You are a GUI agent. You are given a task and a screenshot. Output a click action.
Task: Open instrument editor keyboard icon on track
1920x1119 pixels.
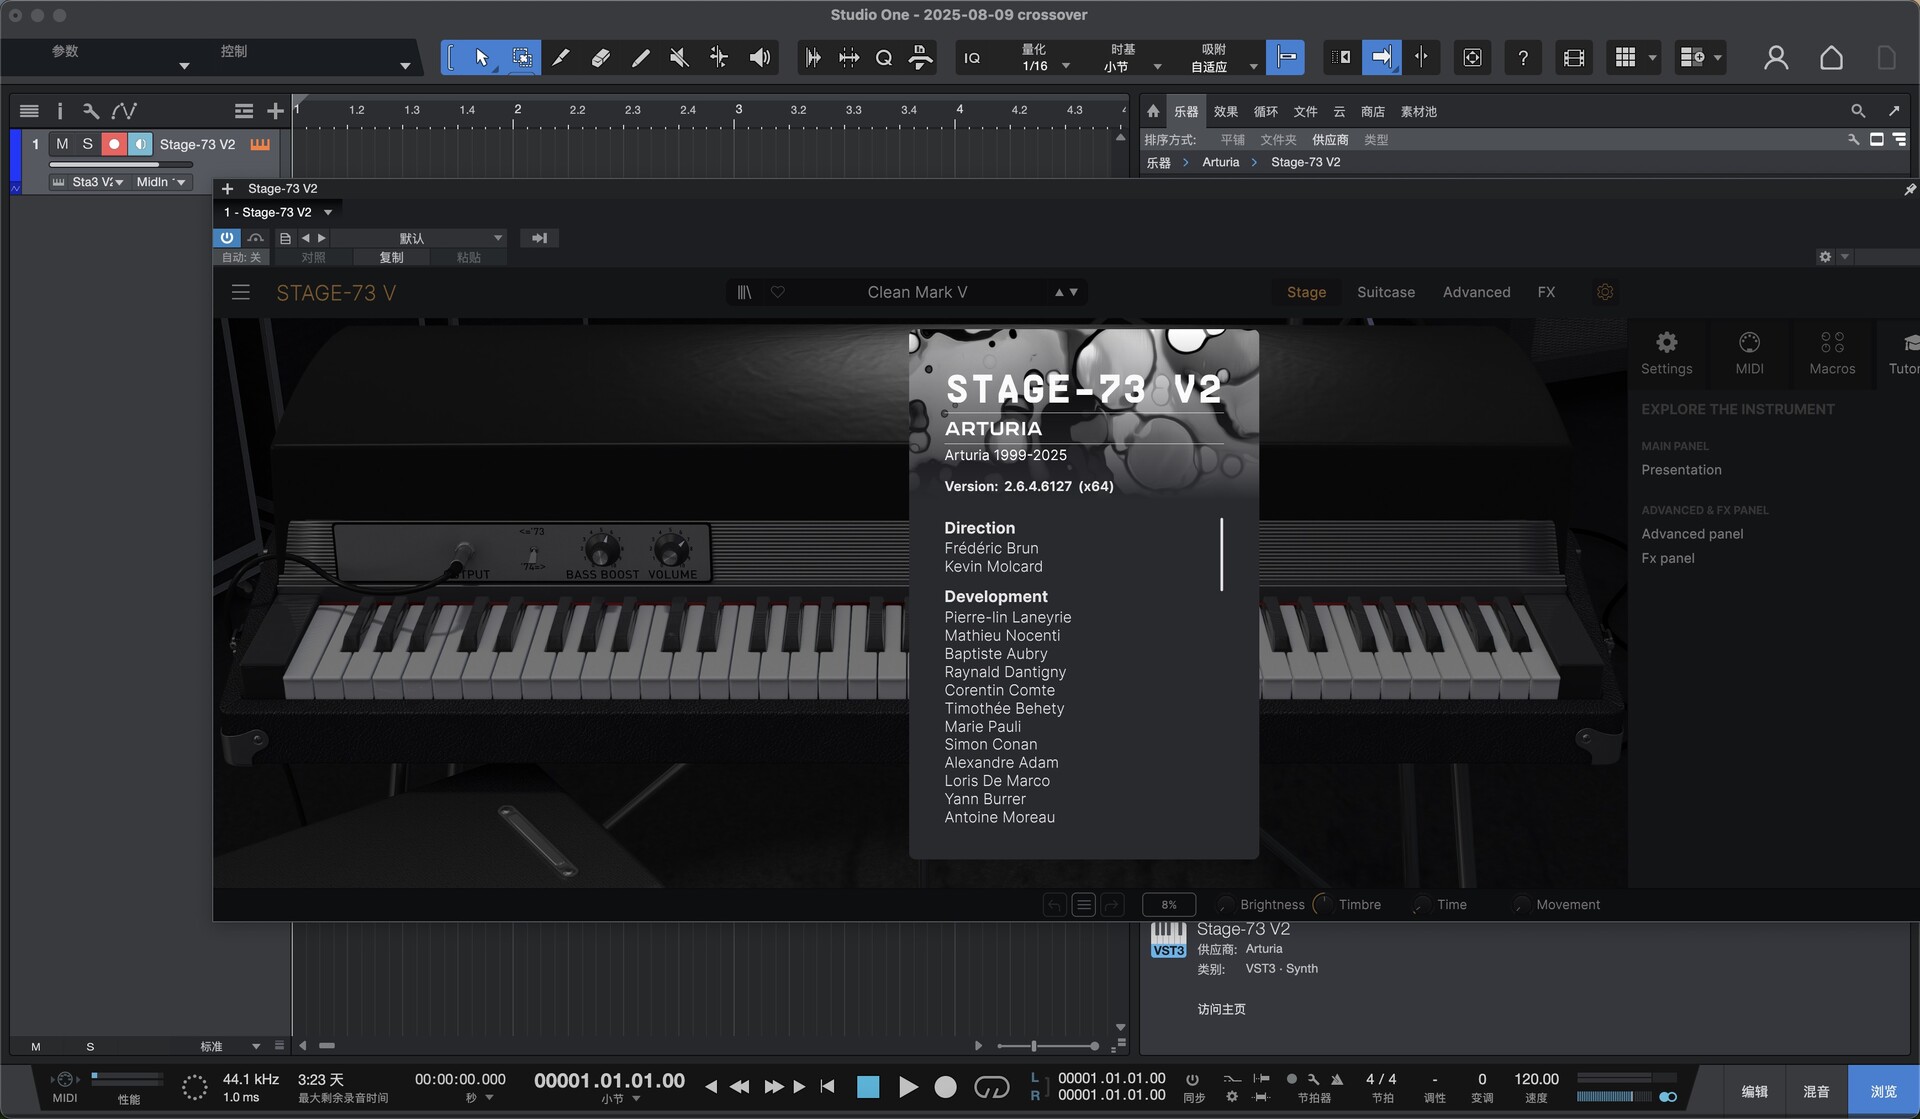pyautogui.click(x=260, y=144)
